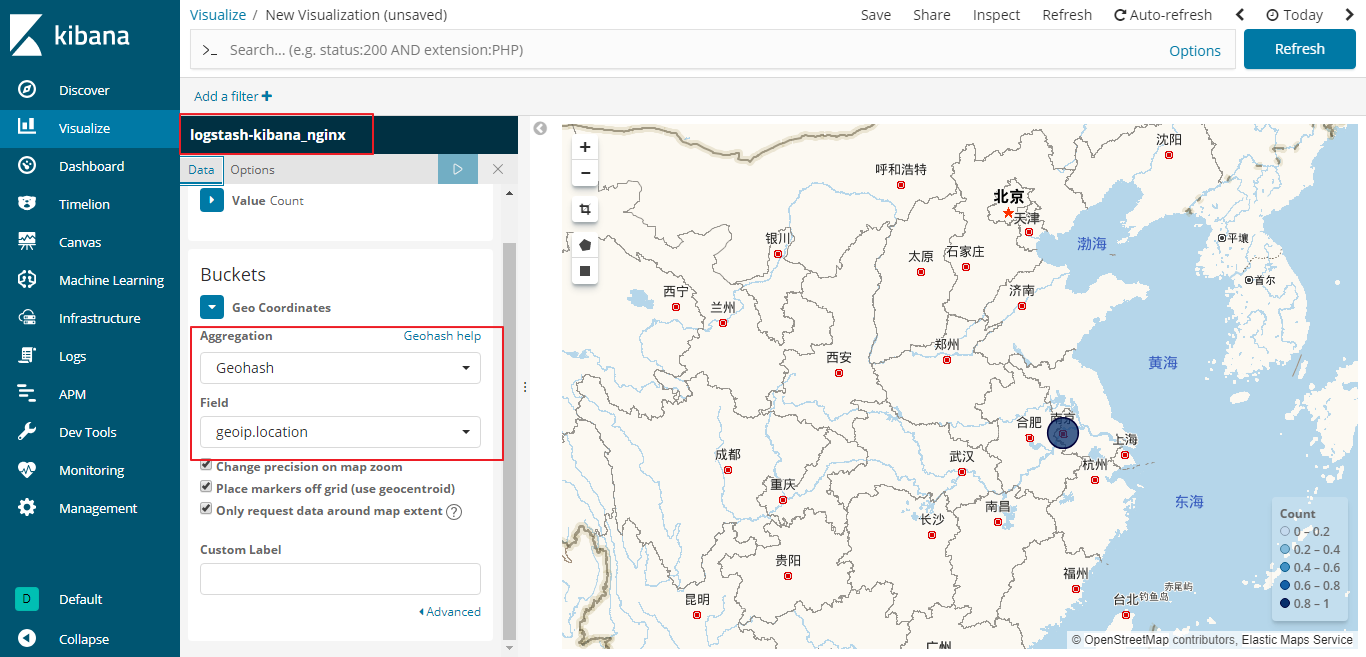This screenshot has width=1366, height=657.
Task: Open the Geohash aggregation dropdown
Action: pyautogui.click(x=340, y=368)
